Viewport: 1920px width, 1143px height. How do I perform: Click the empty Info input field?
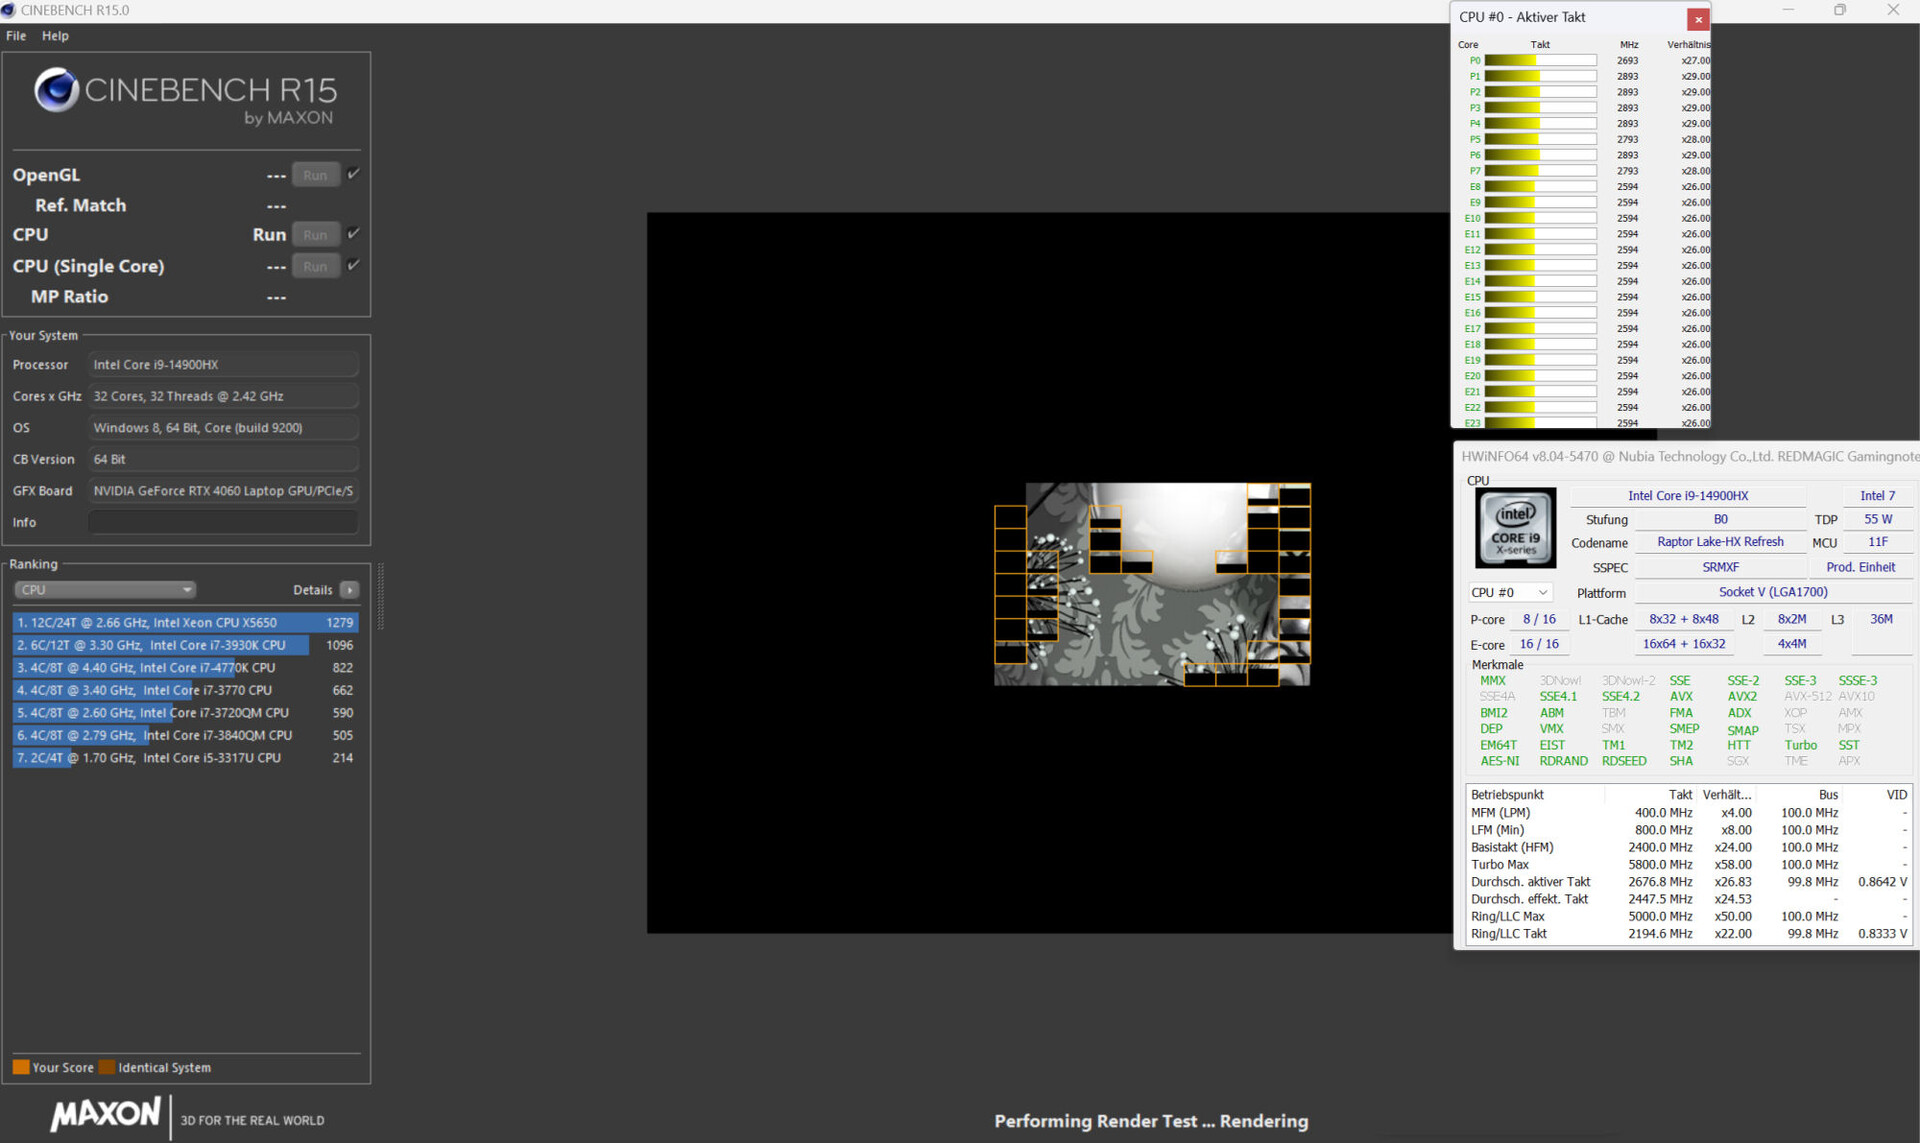click(222, 522)
